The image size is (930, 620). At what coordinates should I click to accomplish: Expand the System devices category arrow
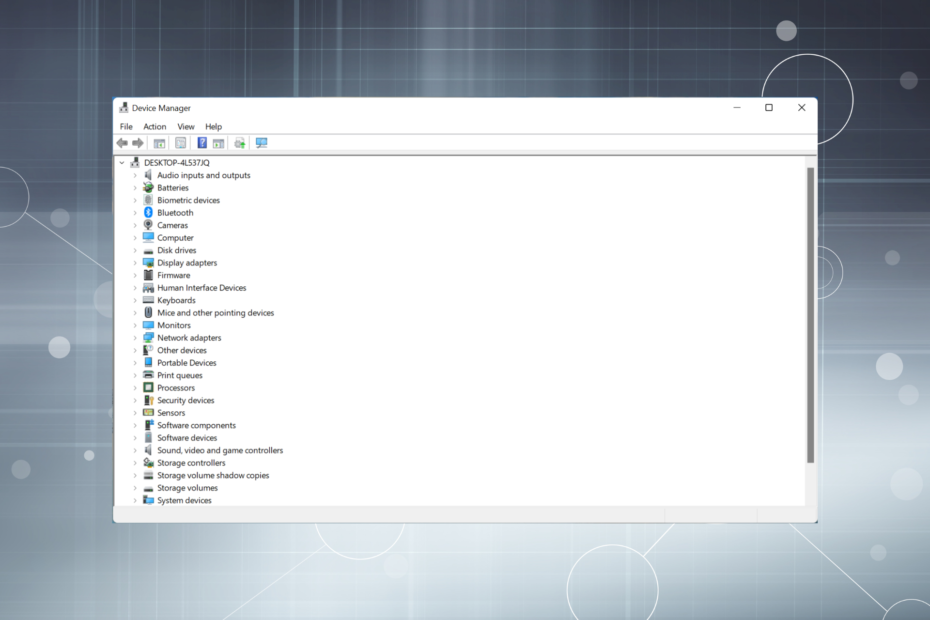[135, 500]
